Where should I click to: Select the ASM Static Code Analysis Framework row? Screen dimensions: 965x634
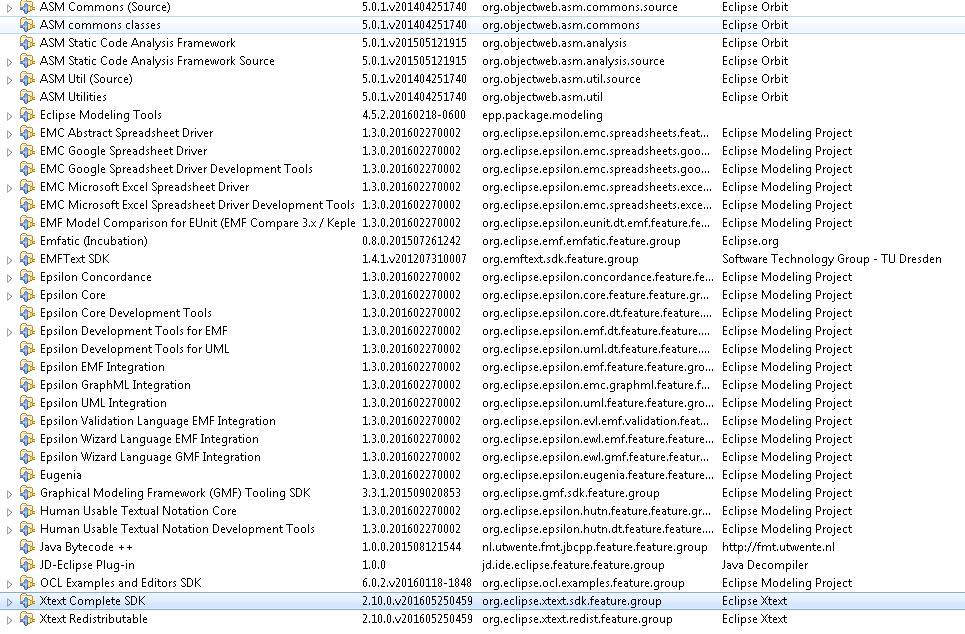[x=482, y=43]
